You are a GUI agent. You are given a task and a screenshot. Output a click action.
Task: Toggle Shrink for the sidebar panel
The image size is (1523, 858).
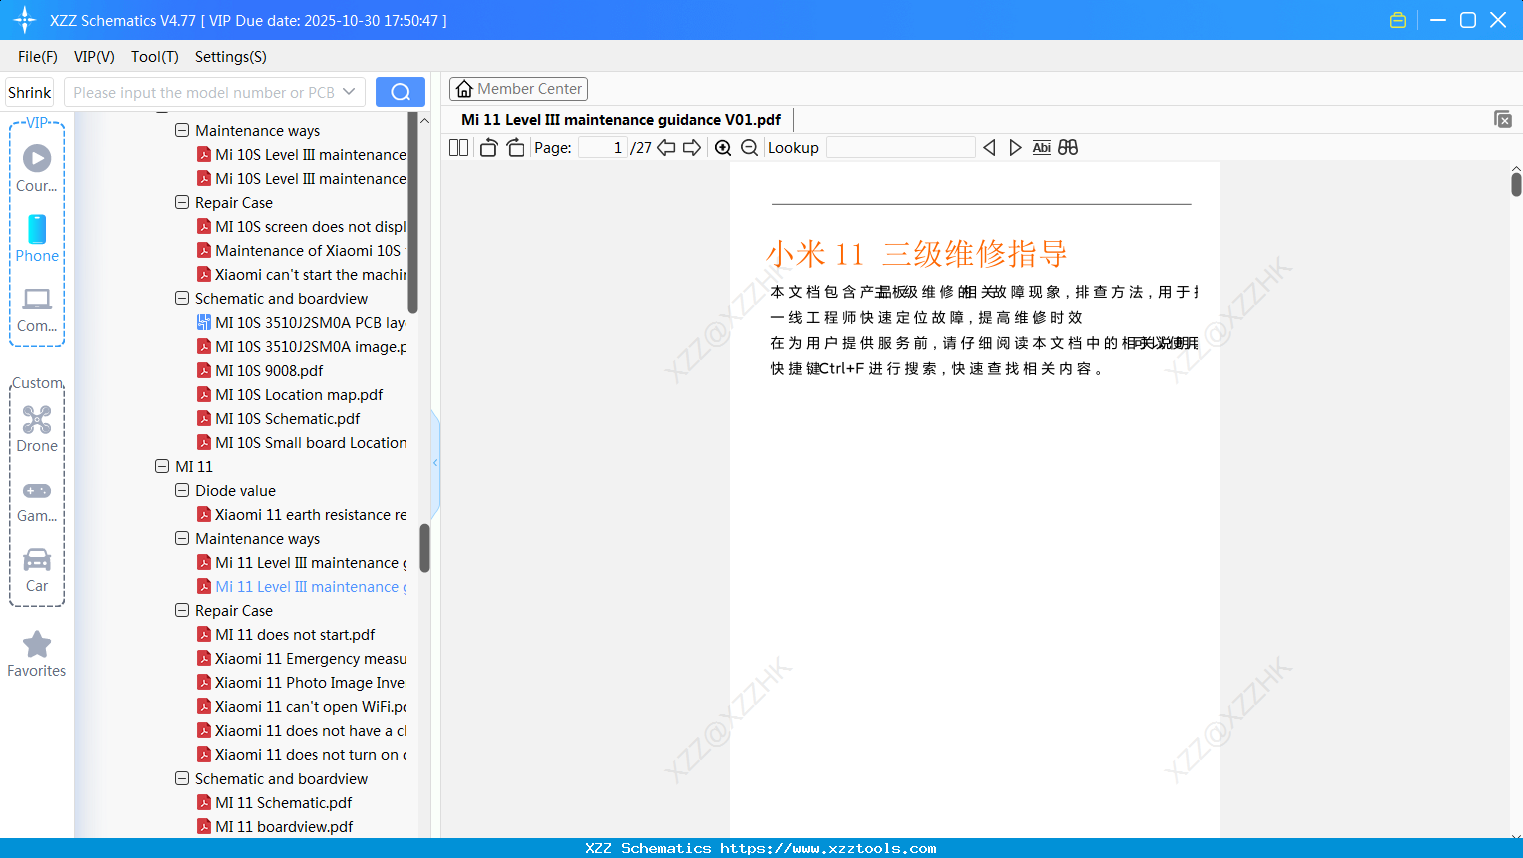[29, 91]
